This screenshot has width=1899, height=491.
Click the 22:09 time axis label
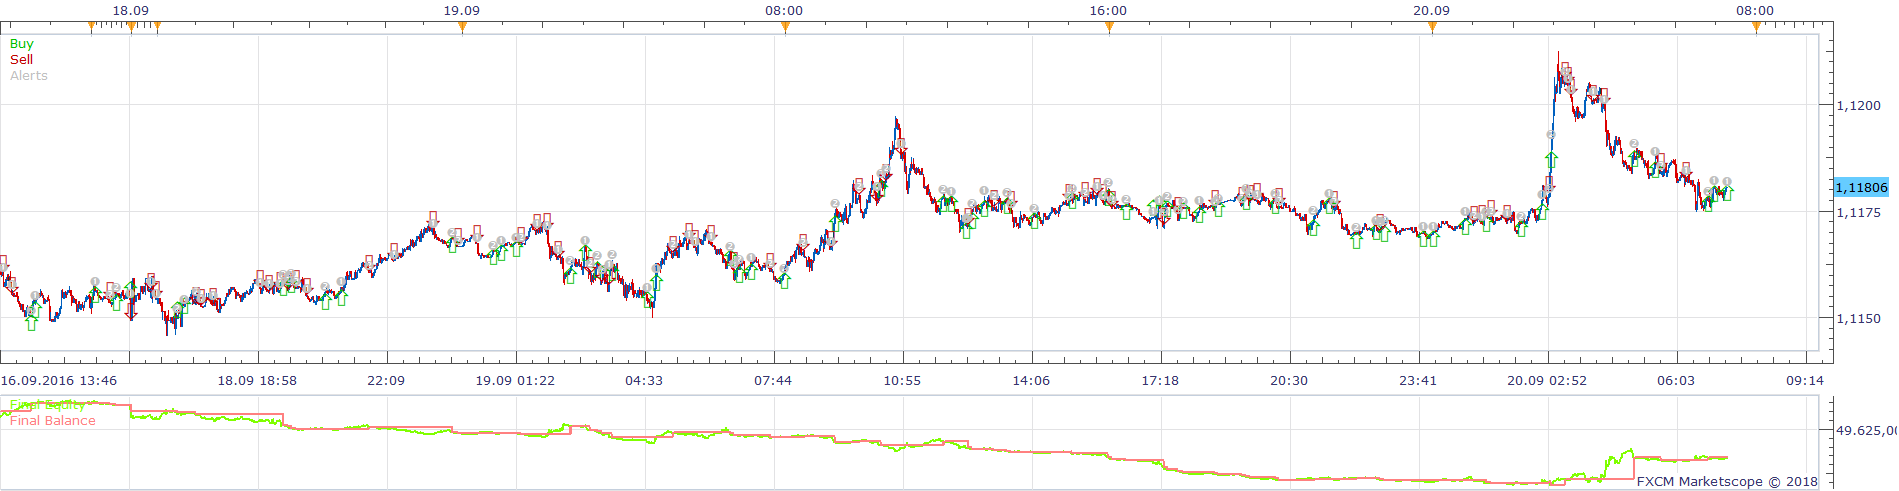click(x=386, y=381)
